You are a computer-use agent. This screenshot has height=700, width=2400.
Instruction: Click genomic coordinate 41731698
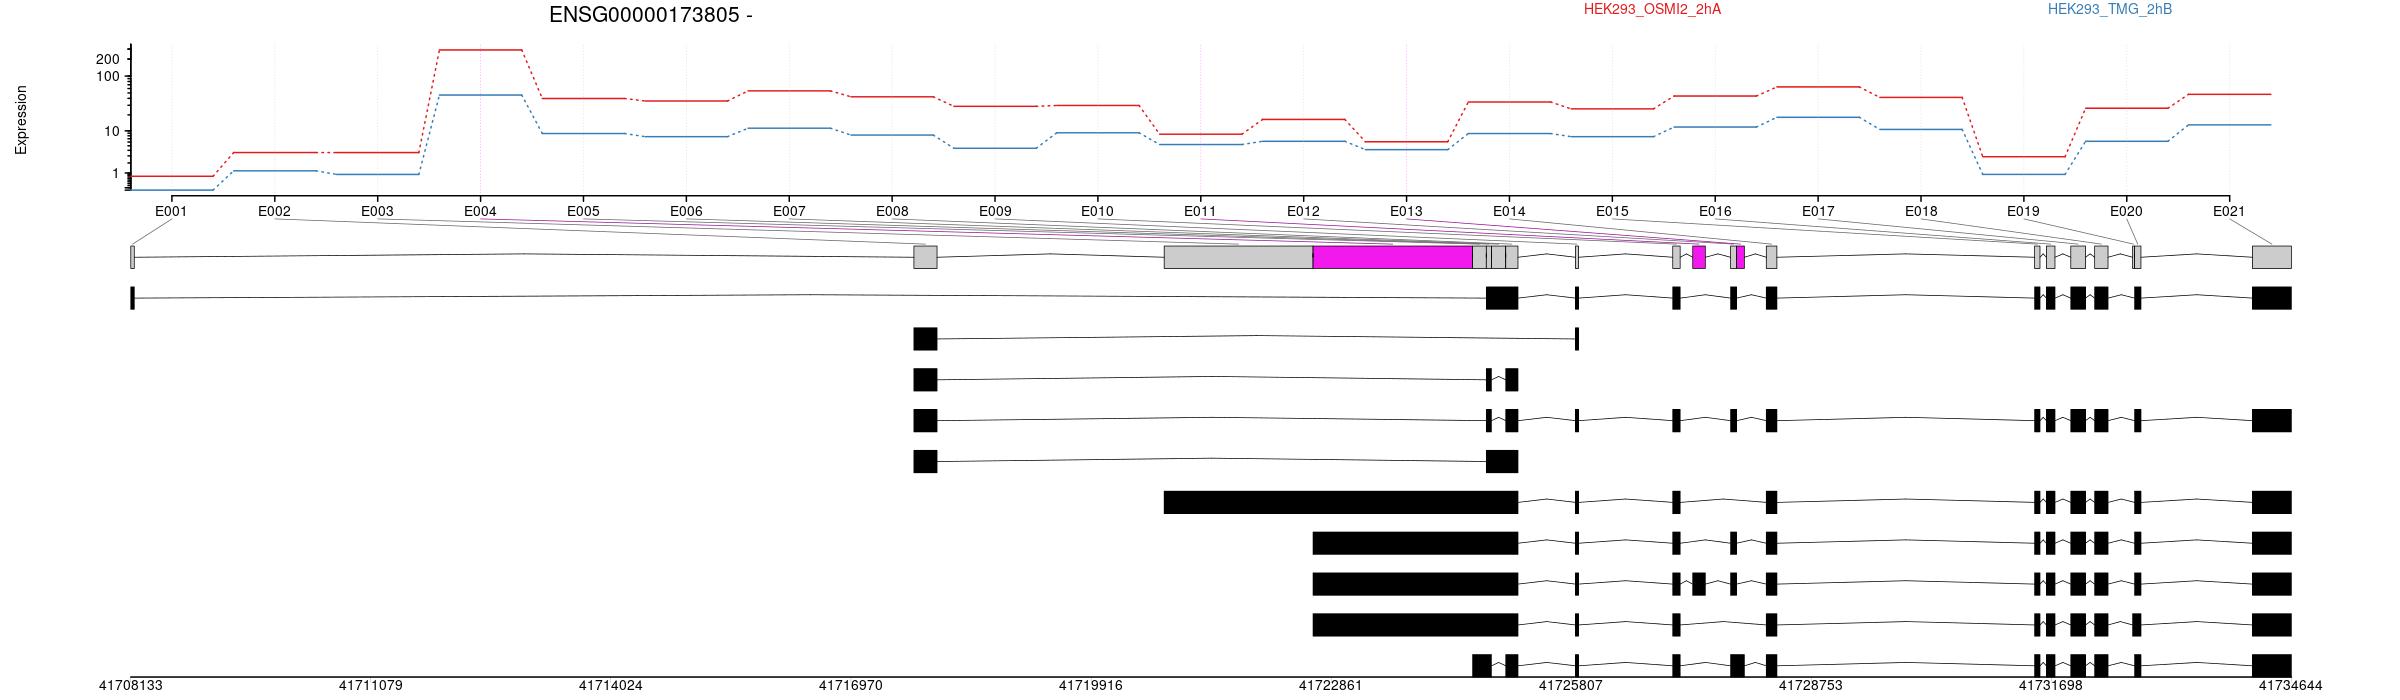tap(2050, 686)
